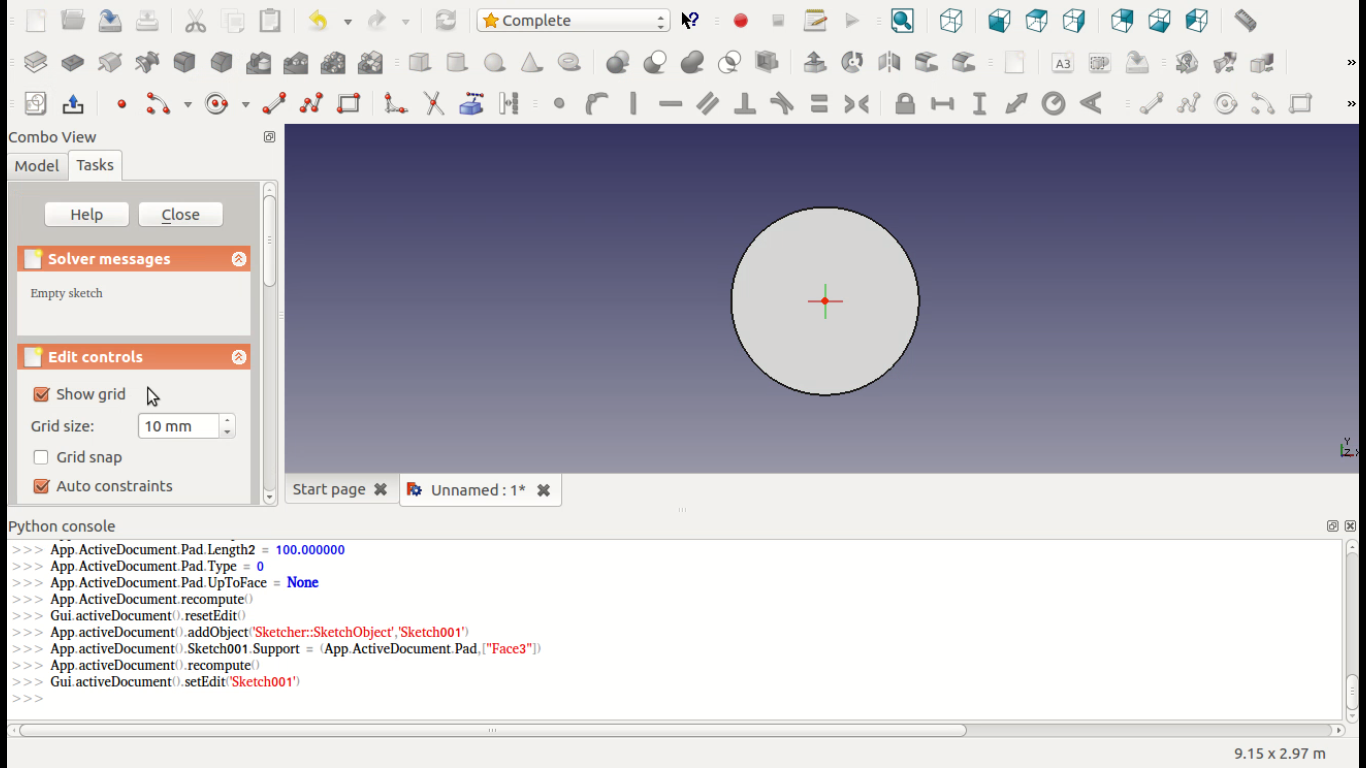Viewport: 1366px width, 768px height.
Task: Enable the Grid snap checkbox
Action: [x=41, y=457]
